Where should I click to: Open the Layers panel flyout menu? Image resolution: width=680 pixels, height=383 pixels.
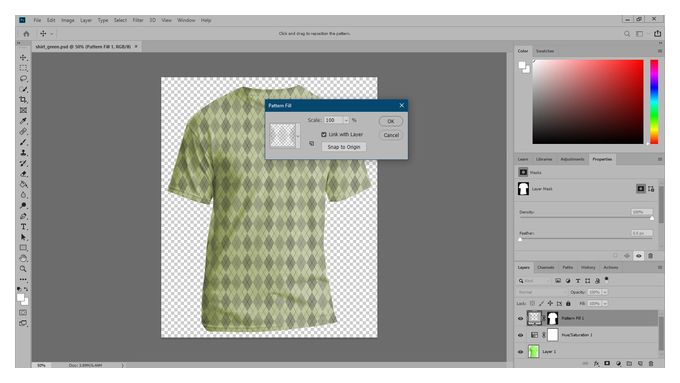[x=660, y=268]
